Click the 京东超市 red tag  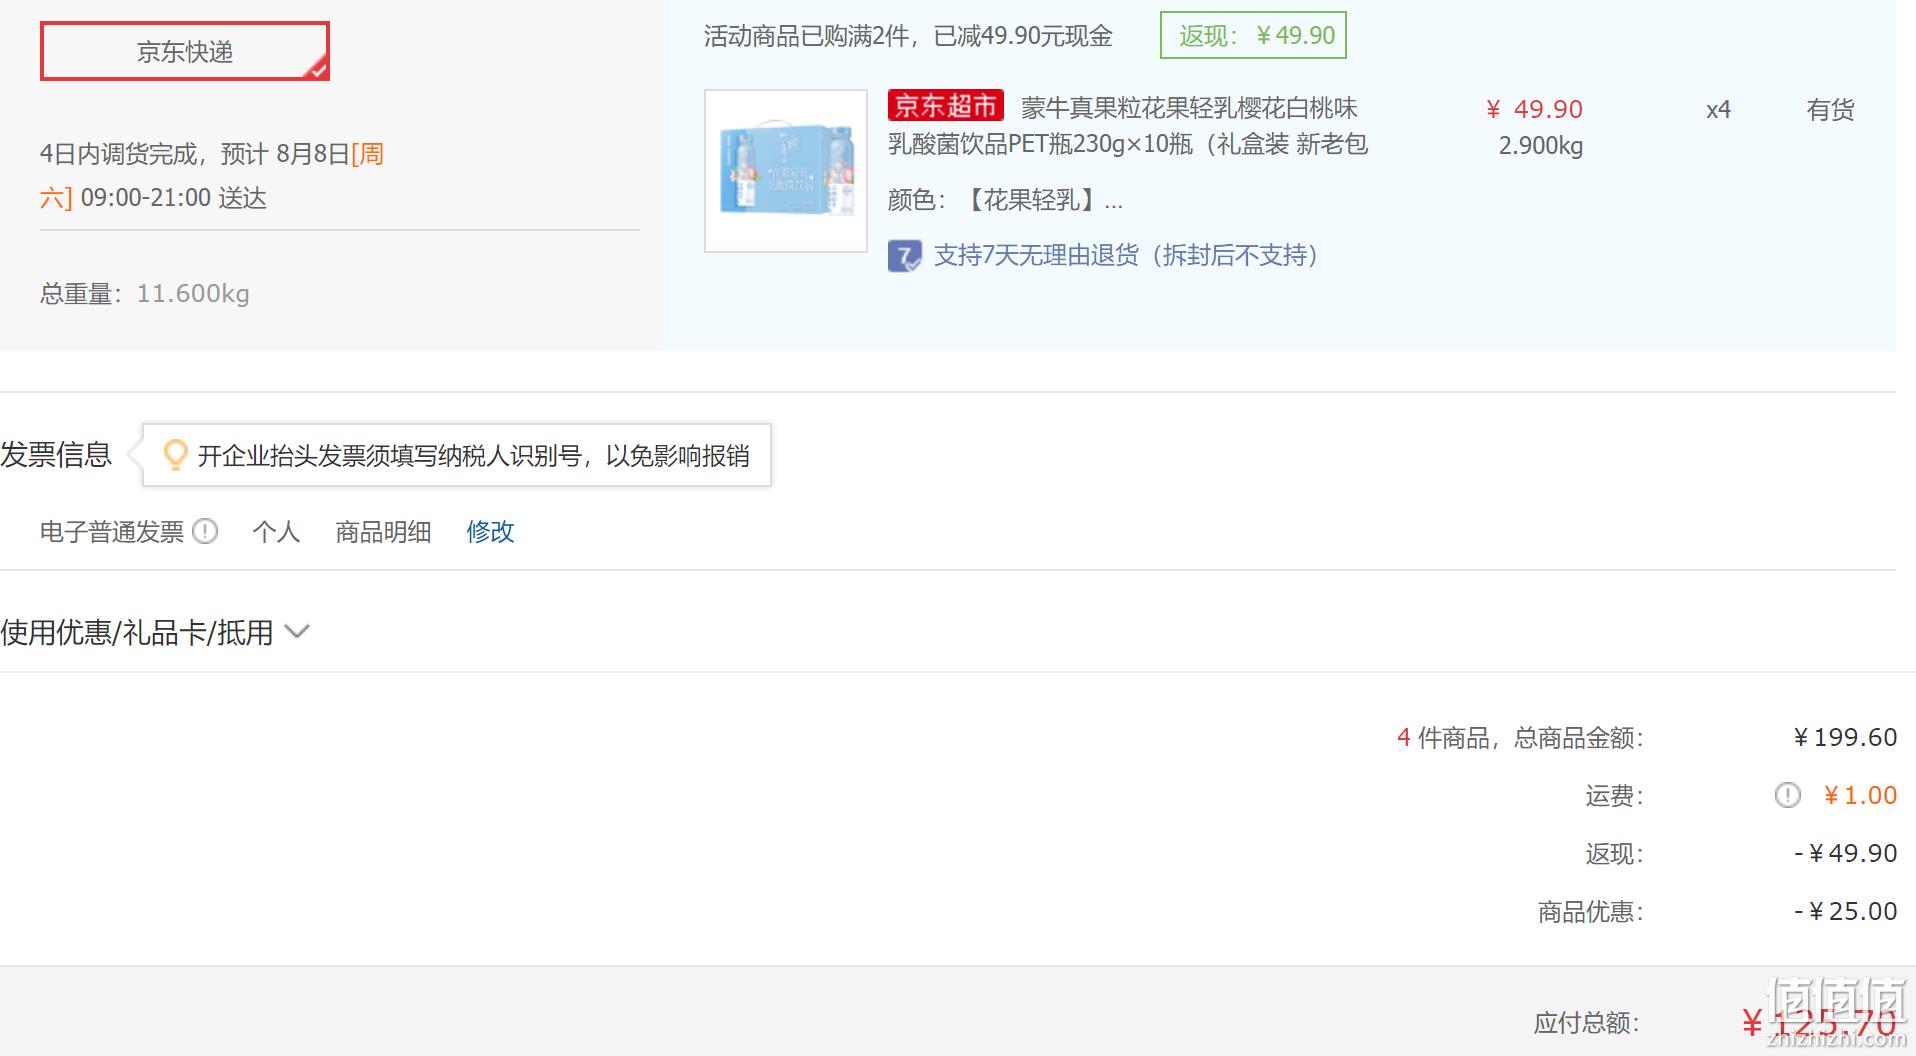(945, 106)
